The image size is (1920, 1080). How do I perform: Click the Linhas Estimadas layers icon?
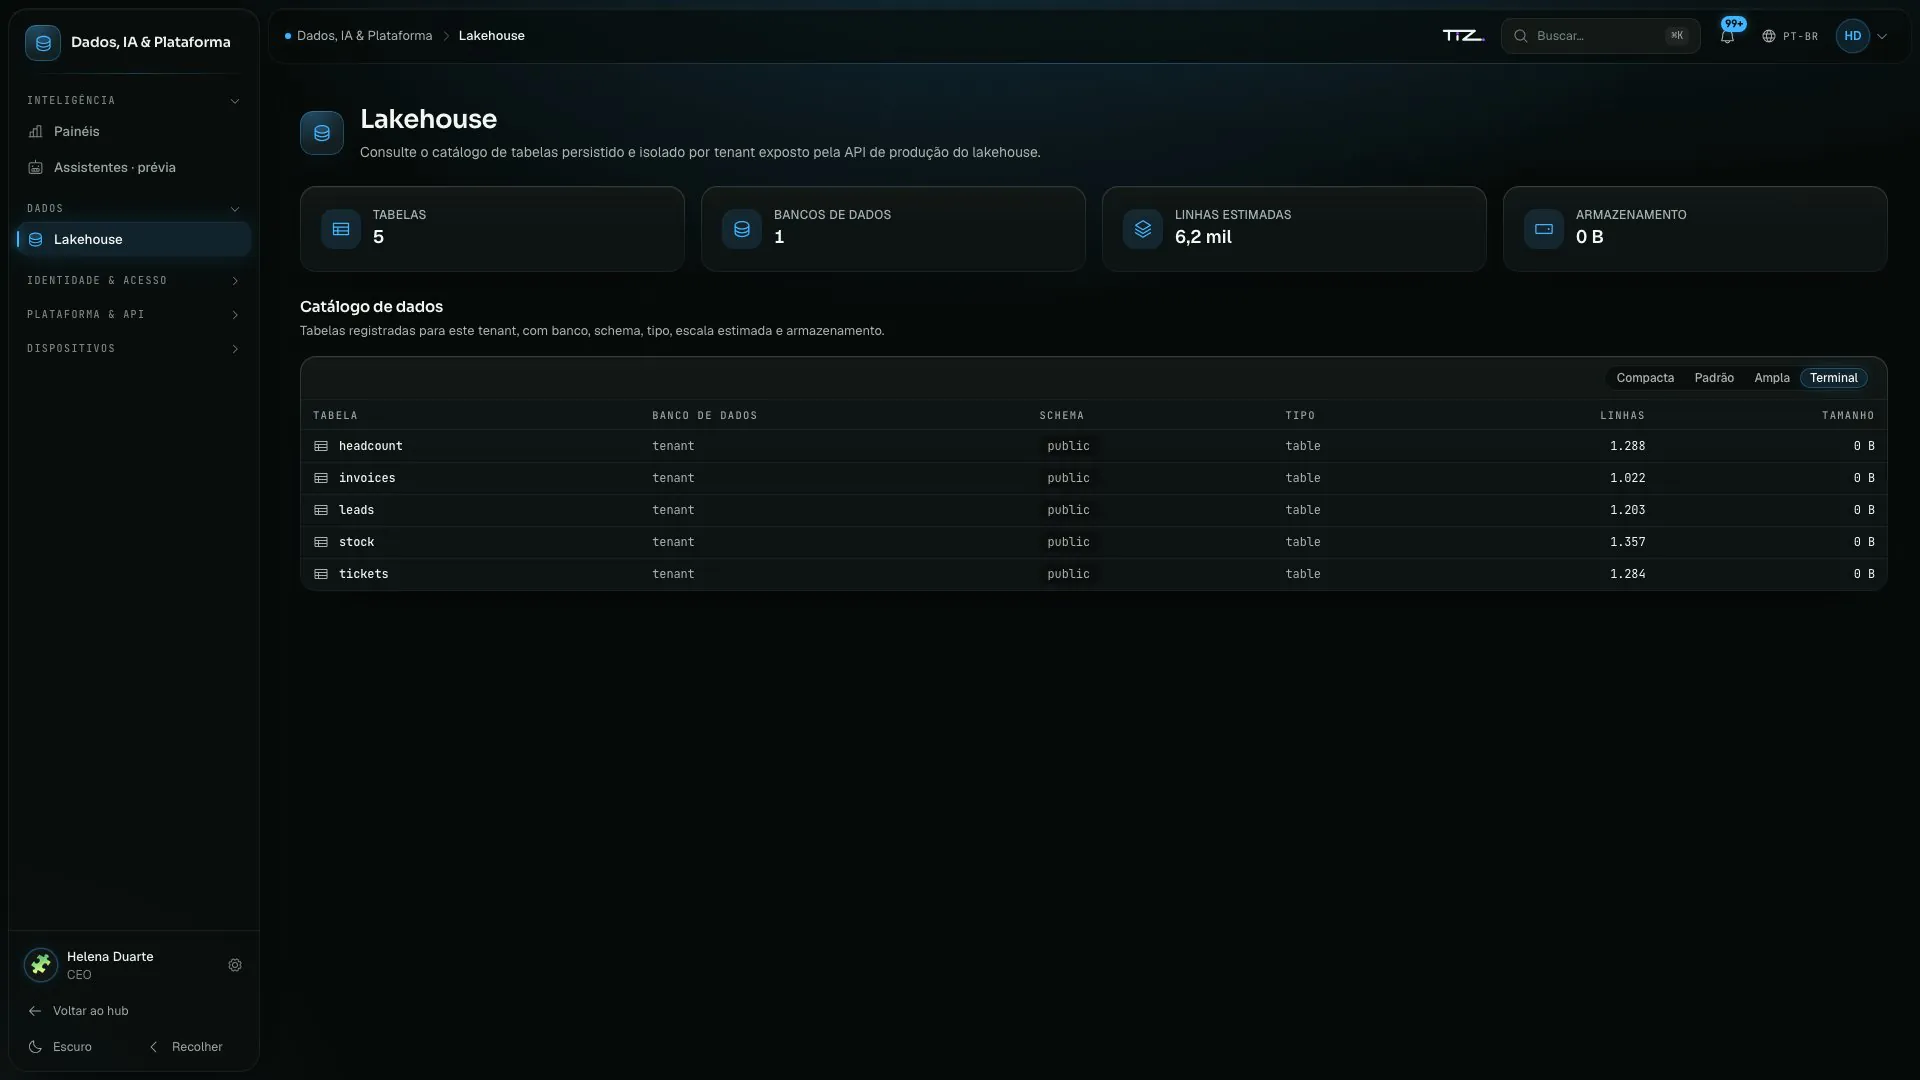coord(1143,229)
